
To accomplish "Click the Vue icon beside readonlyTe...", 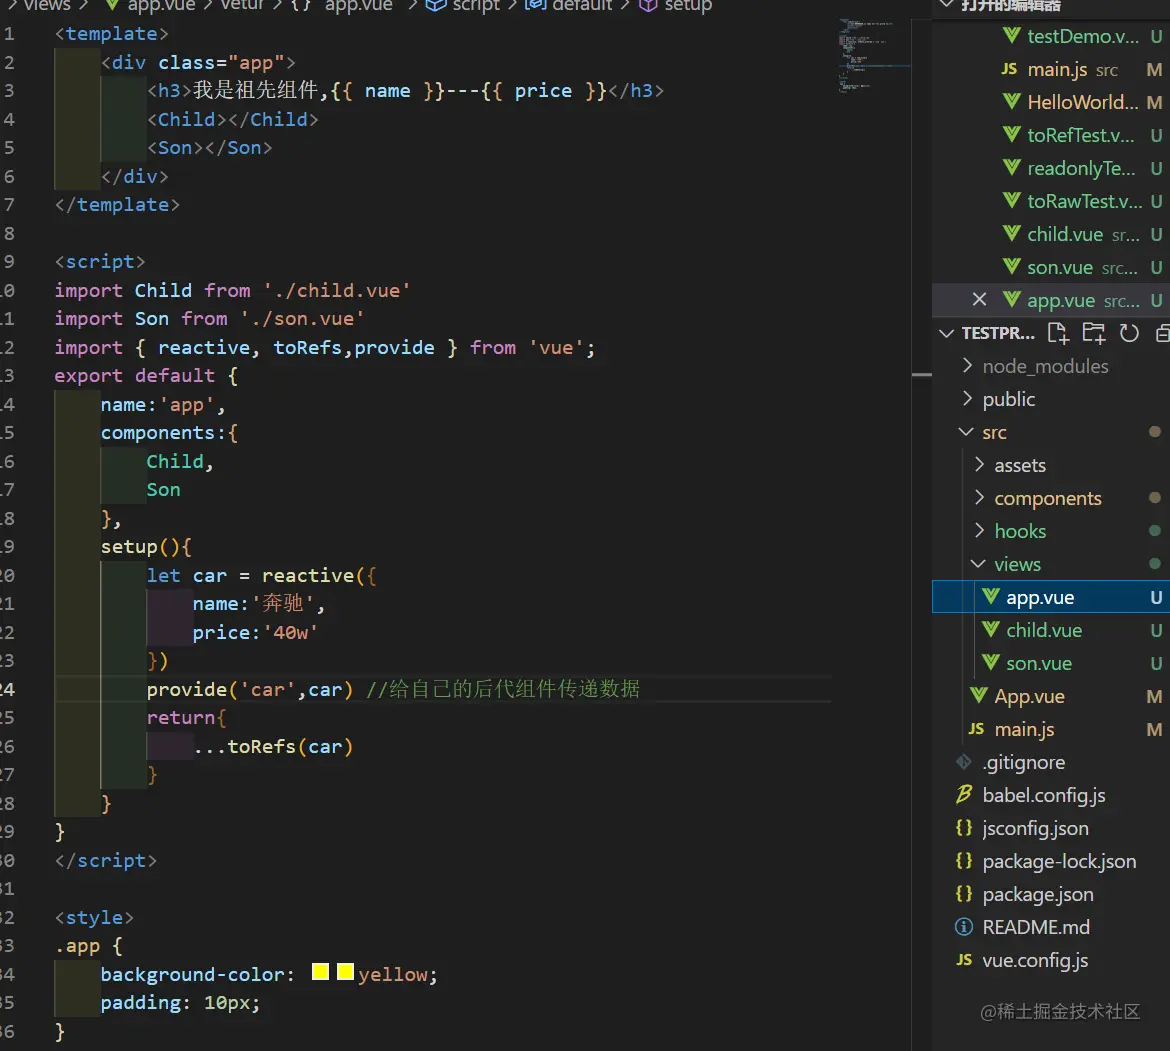I will click(1011, 167).
